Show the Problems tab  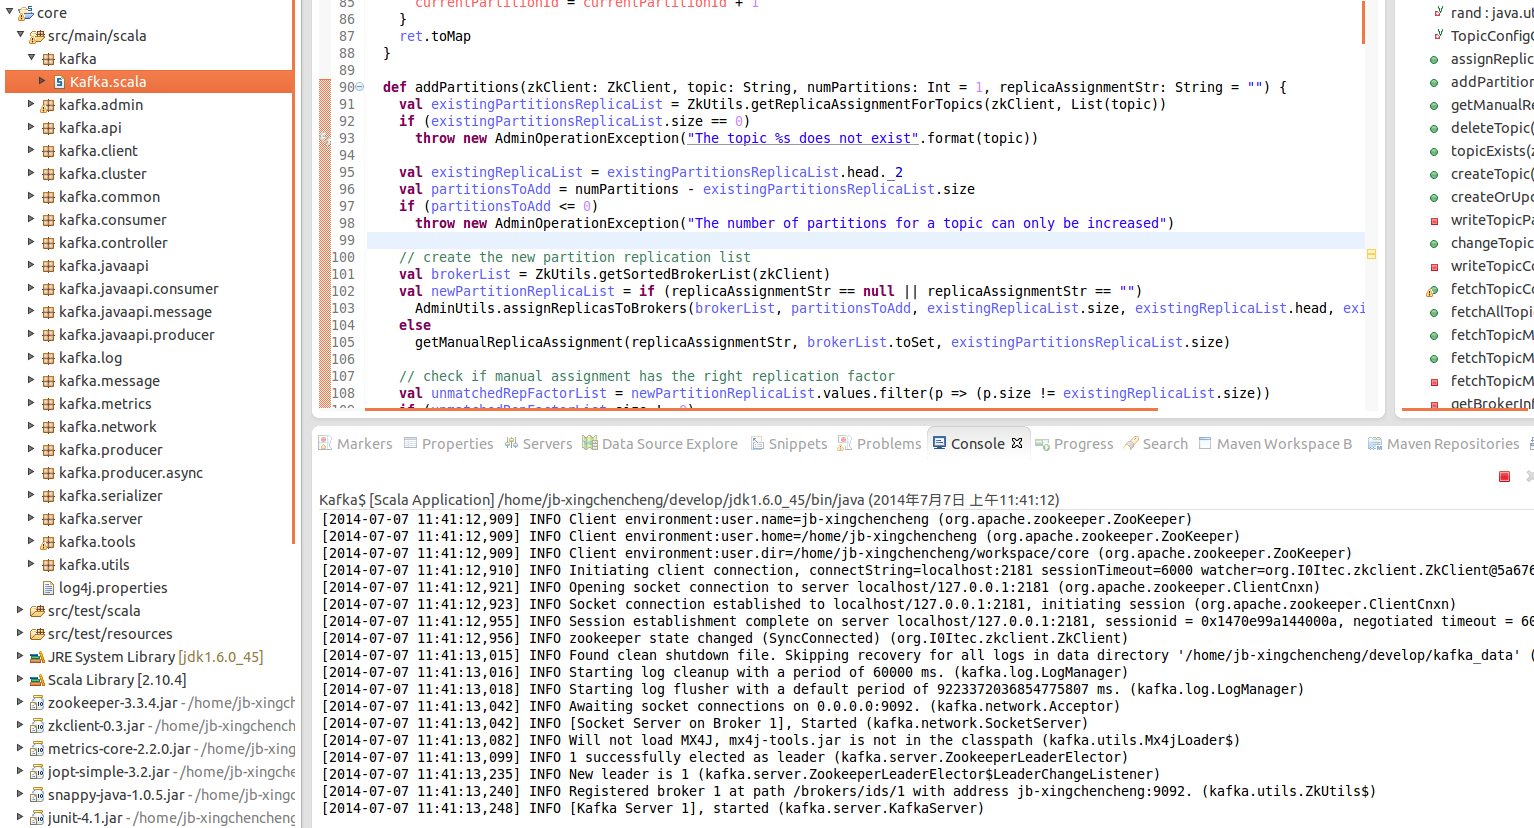pyautogui.click(x=879, y=443)
